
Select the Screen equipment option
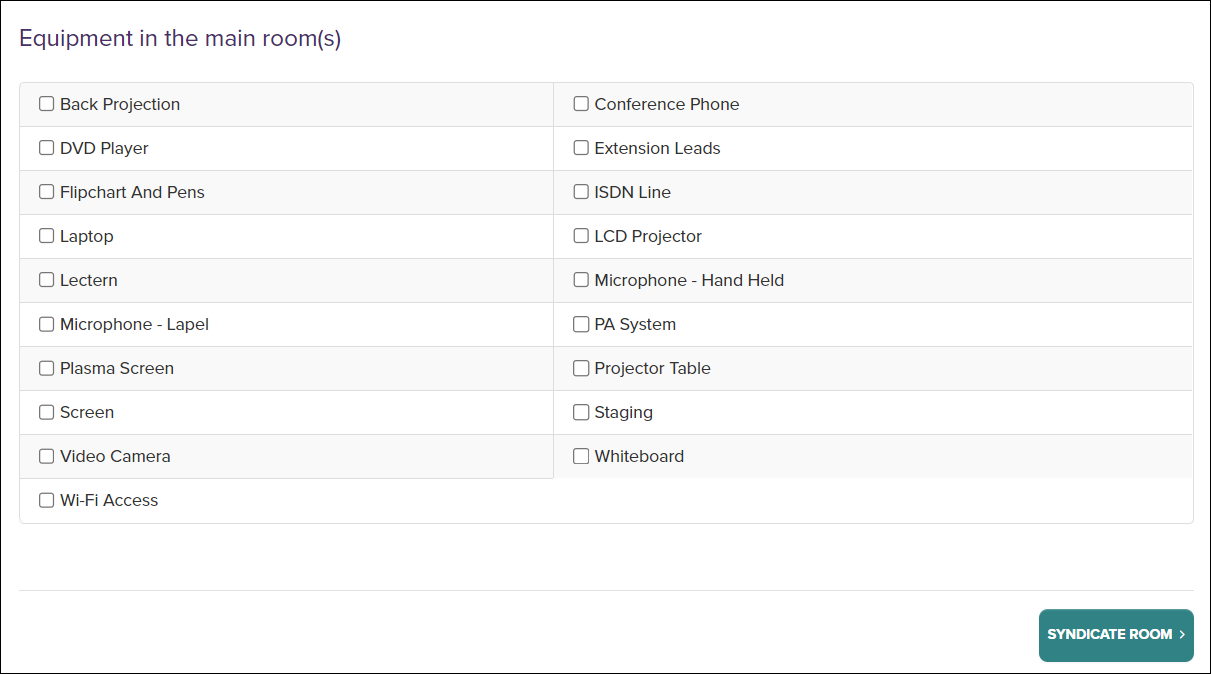click(x=46, y=411)
